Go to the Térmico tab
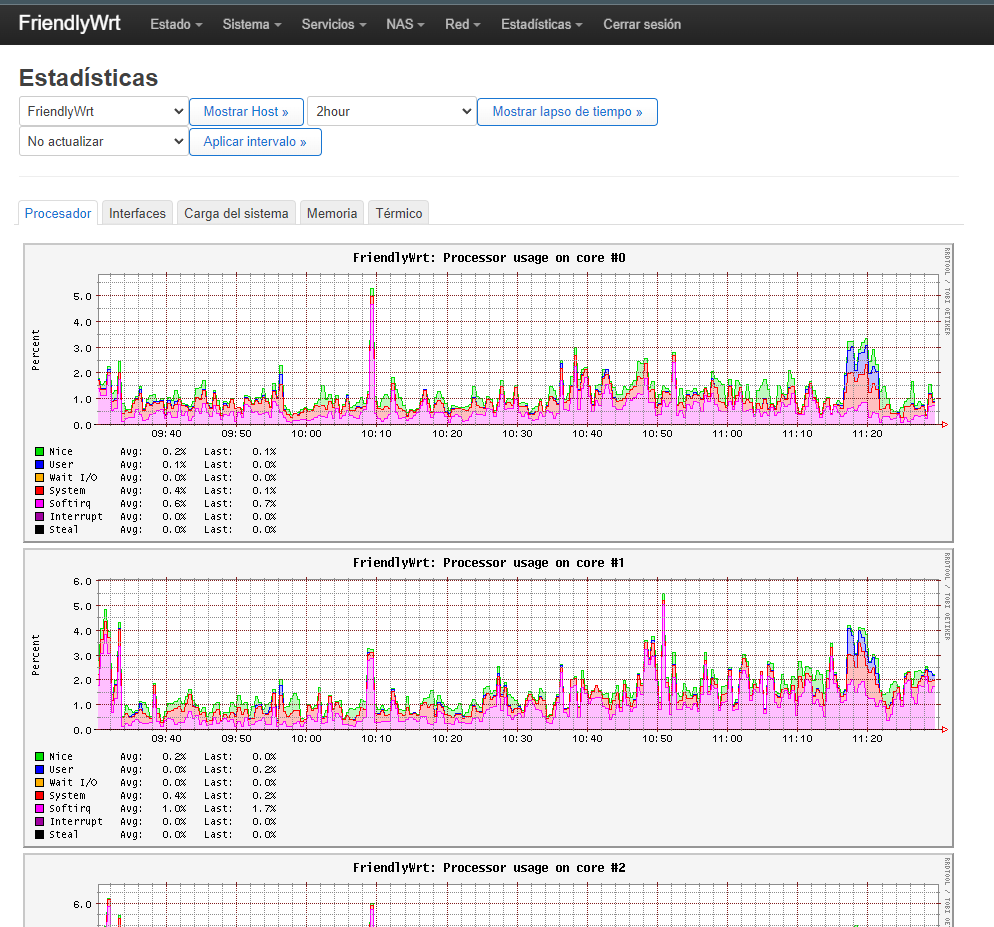The height and width of the screenshot is (927, 994). (399, 213)
